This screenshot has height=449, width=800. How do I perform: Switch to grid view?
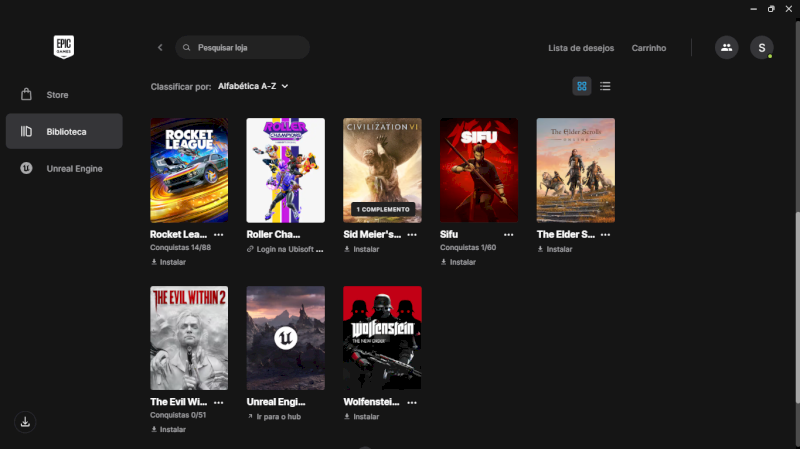(x=582, y=86)
